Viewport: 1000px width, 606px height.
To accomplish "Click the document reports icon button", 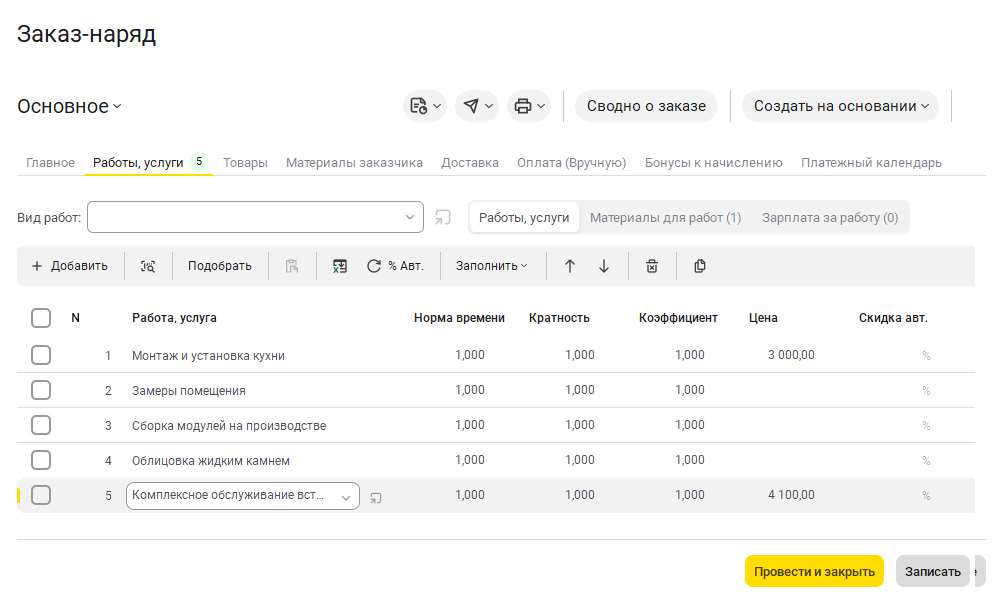I will (x=425, y=106).
